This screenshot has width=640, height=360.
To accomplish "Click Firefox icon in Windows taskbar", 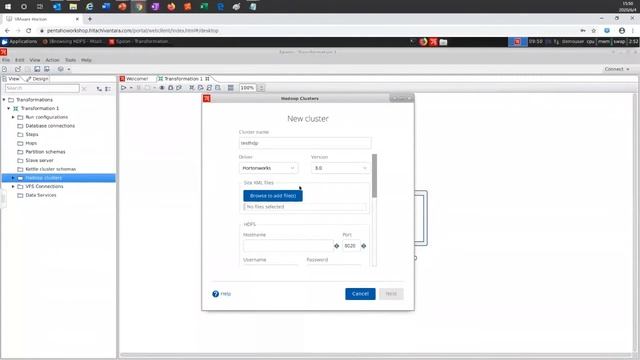I will click(x=171, y=7).
